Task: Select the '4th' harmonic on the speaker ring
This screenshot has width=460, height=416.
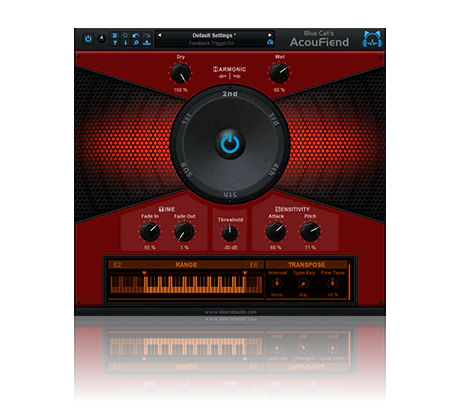Action: [273, 169]
